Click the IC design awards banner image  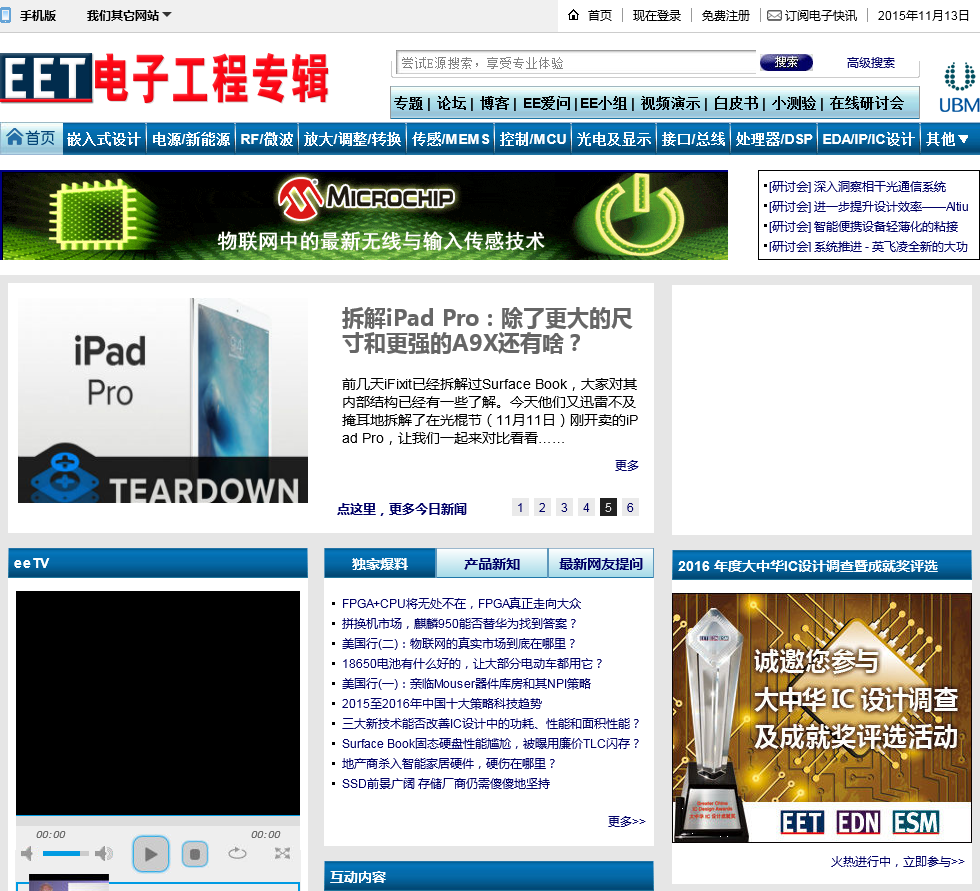pyautogui.click(x=822, y=717)
